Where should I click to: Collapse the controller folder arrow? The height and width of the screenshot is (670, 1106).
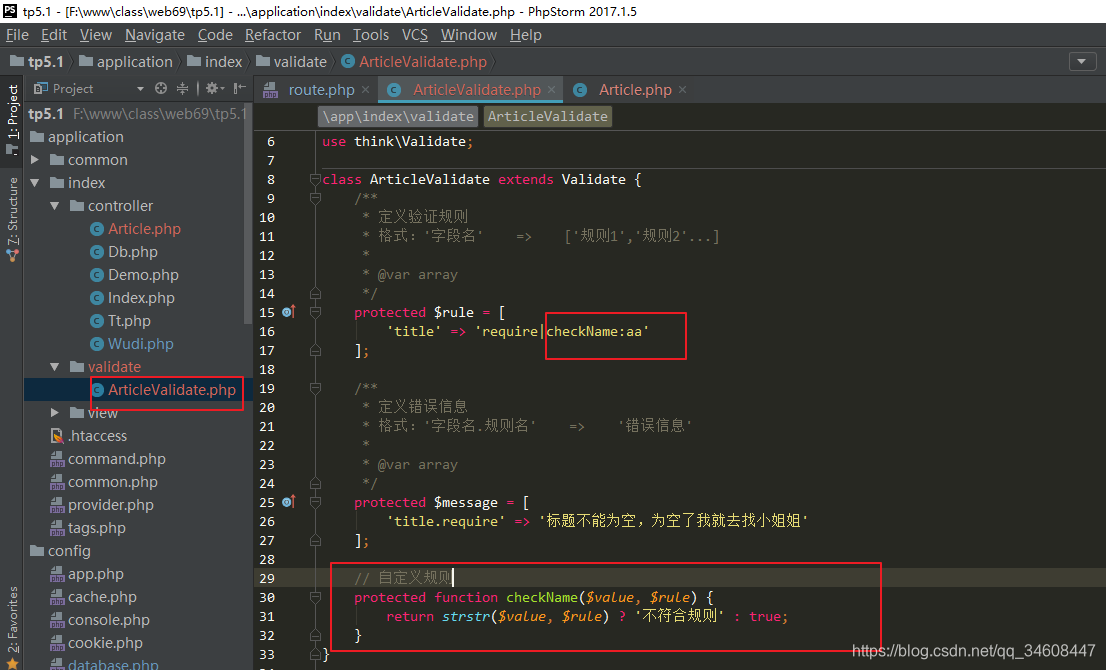[x=55, y=206]
